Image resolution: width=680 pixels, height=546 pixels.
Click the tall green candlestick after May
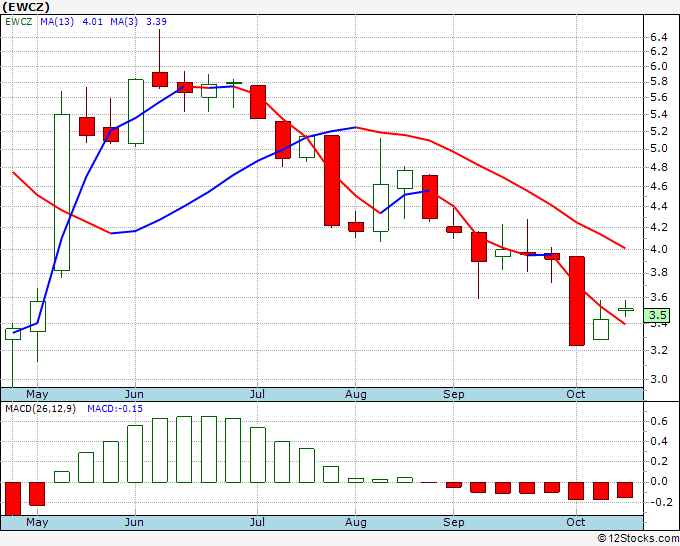[x=62, y=192]
